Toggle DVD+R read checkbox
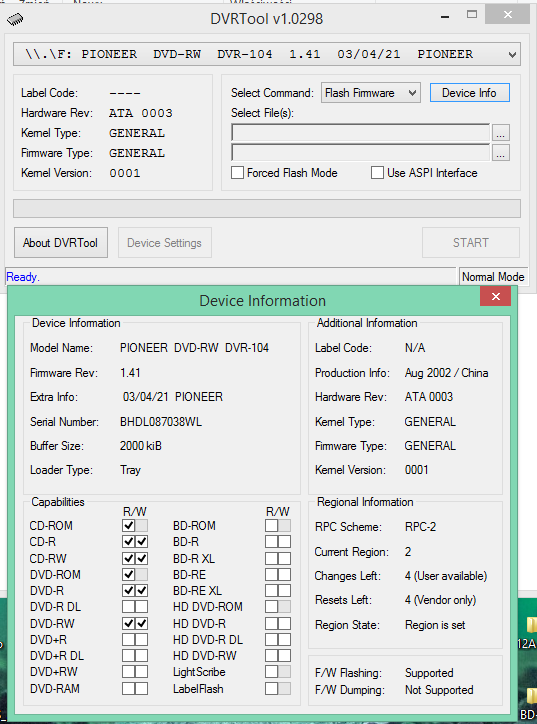The image size is (537, 724). [128, 640]
